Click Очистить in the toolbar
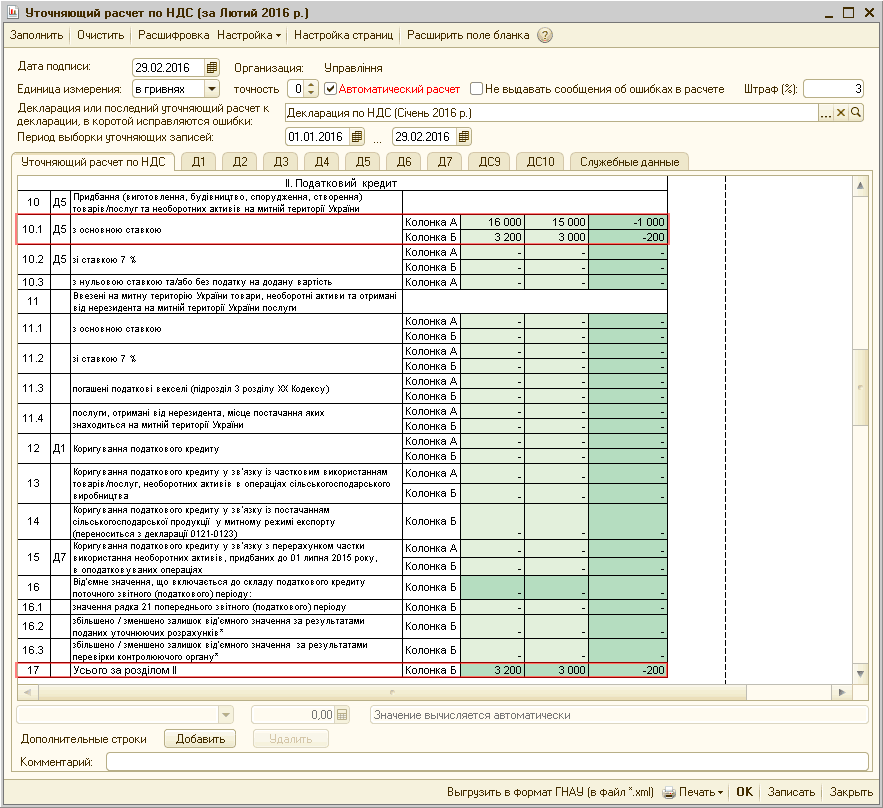Viewport: 883px width, 808px height. pyautogui.click(x=101, y=35)
